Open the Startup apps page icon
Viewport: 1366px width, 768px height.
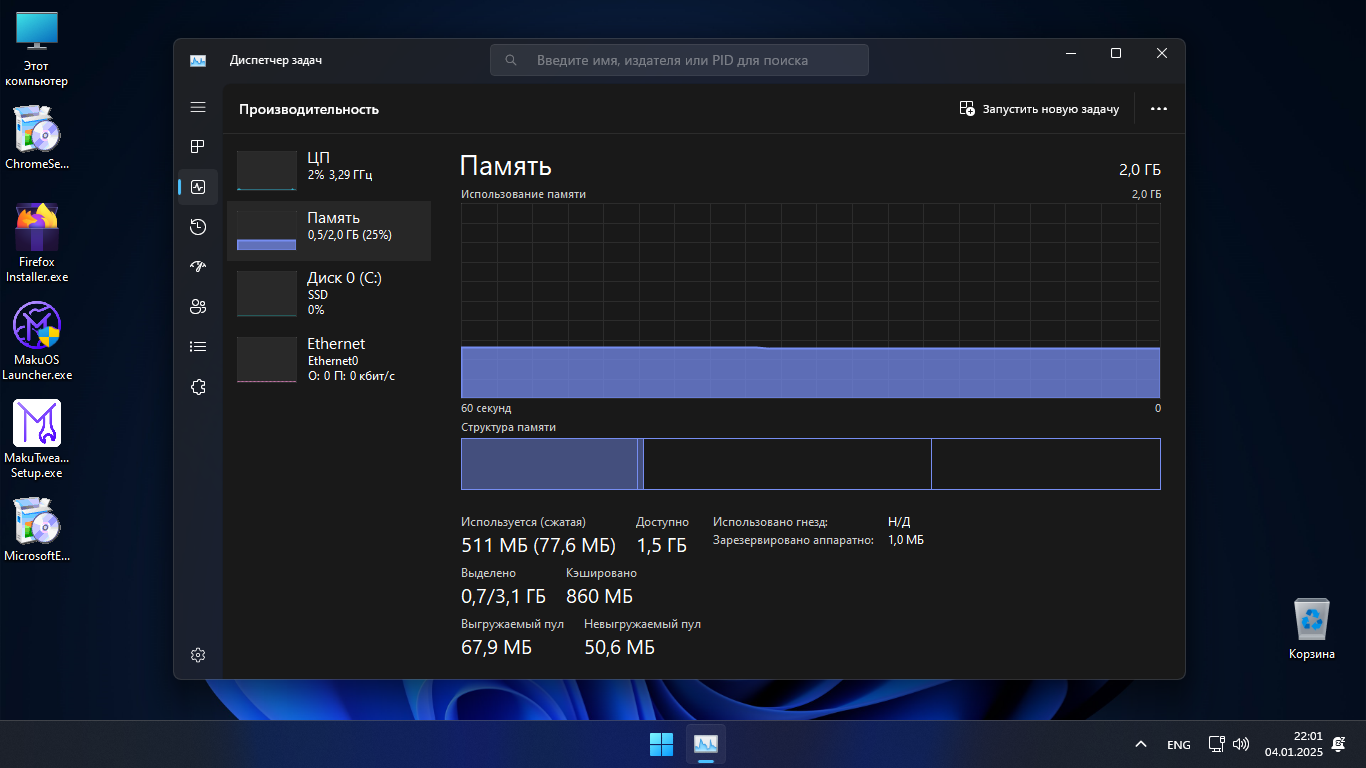pos(198,267)
